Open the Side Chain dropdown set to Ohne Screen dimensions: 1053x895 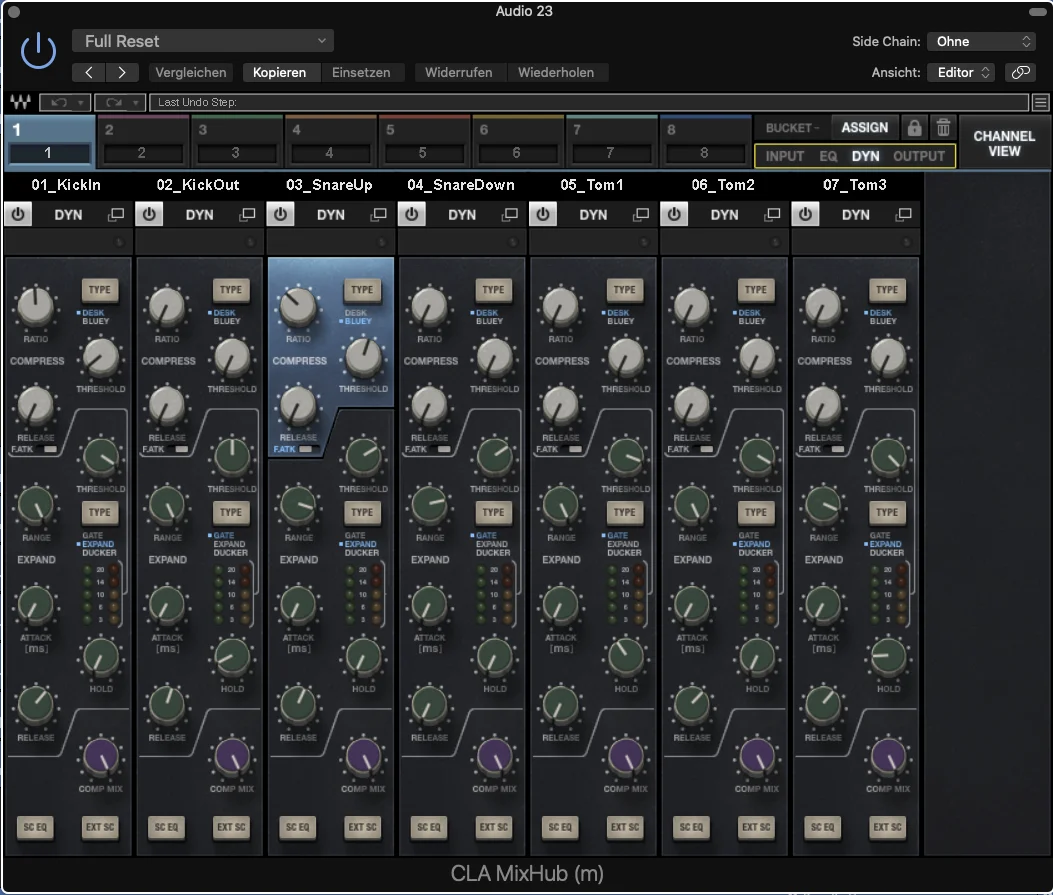(x=982, y=42)
